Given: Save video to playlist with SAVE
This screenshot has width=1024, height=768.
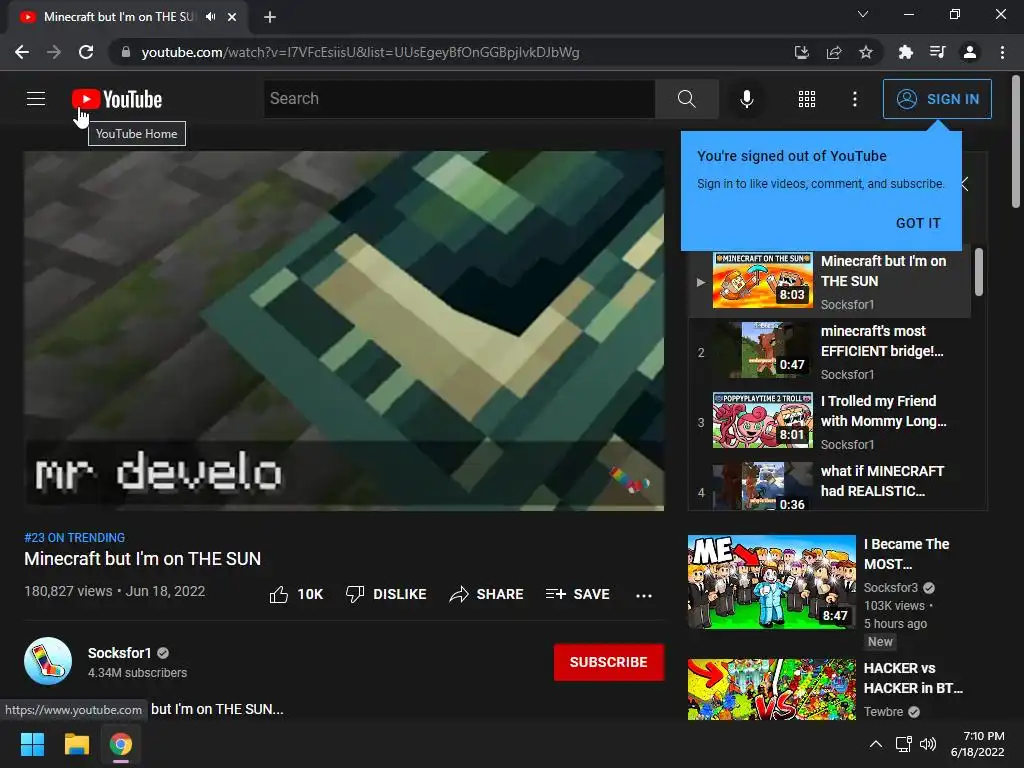Looking at the screenshot, I should 578,594.
